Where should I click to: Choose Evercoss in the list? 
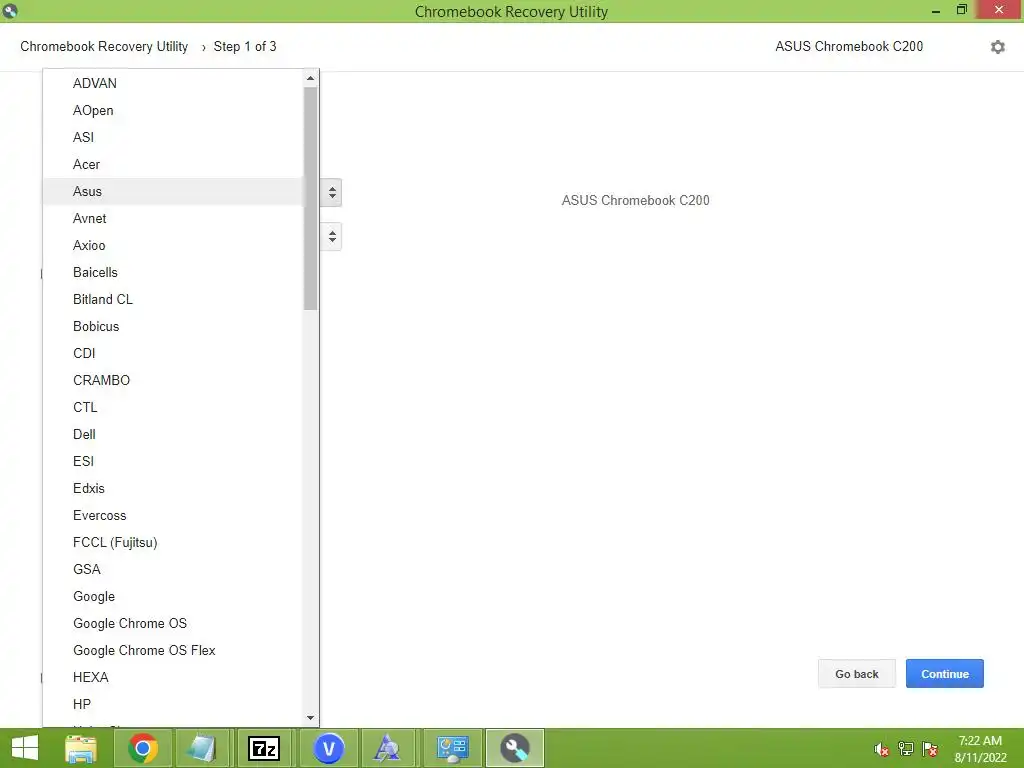point(173,515)
